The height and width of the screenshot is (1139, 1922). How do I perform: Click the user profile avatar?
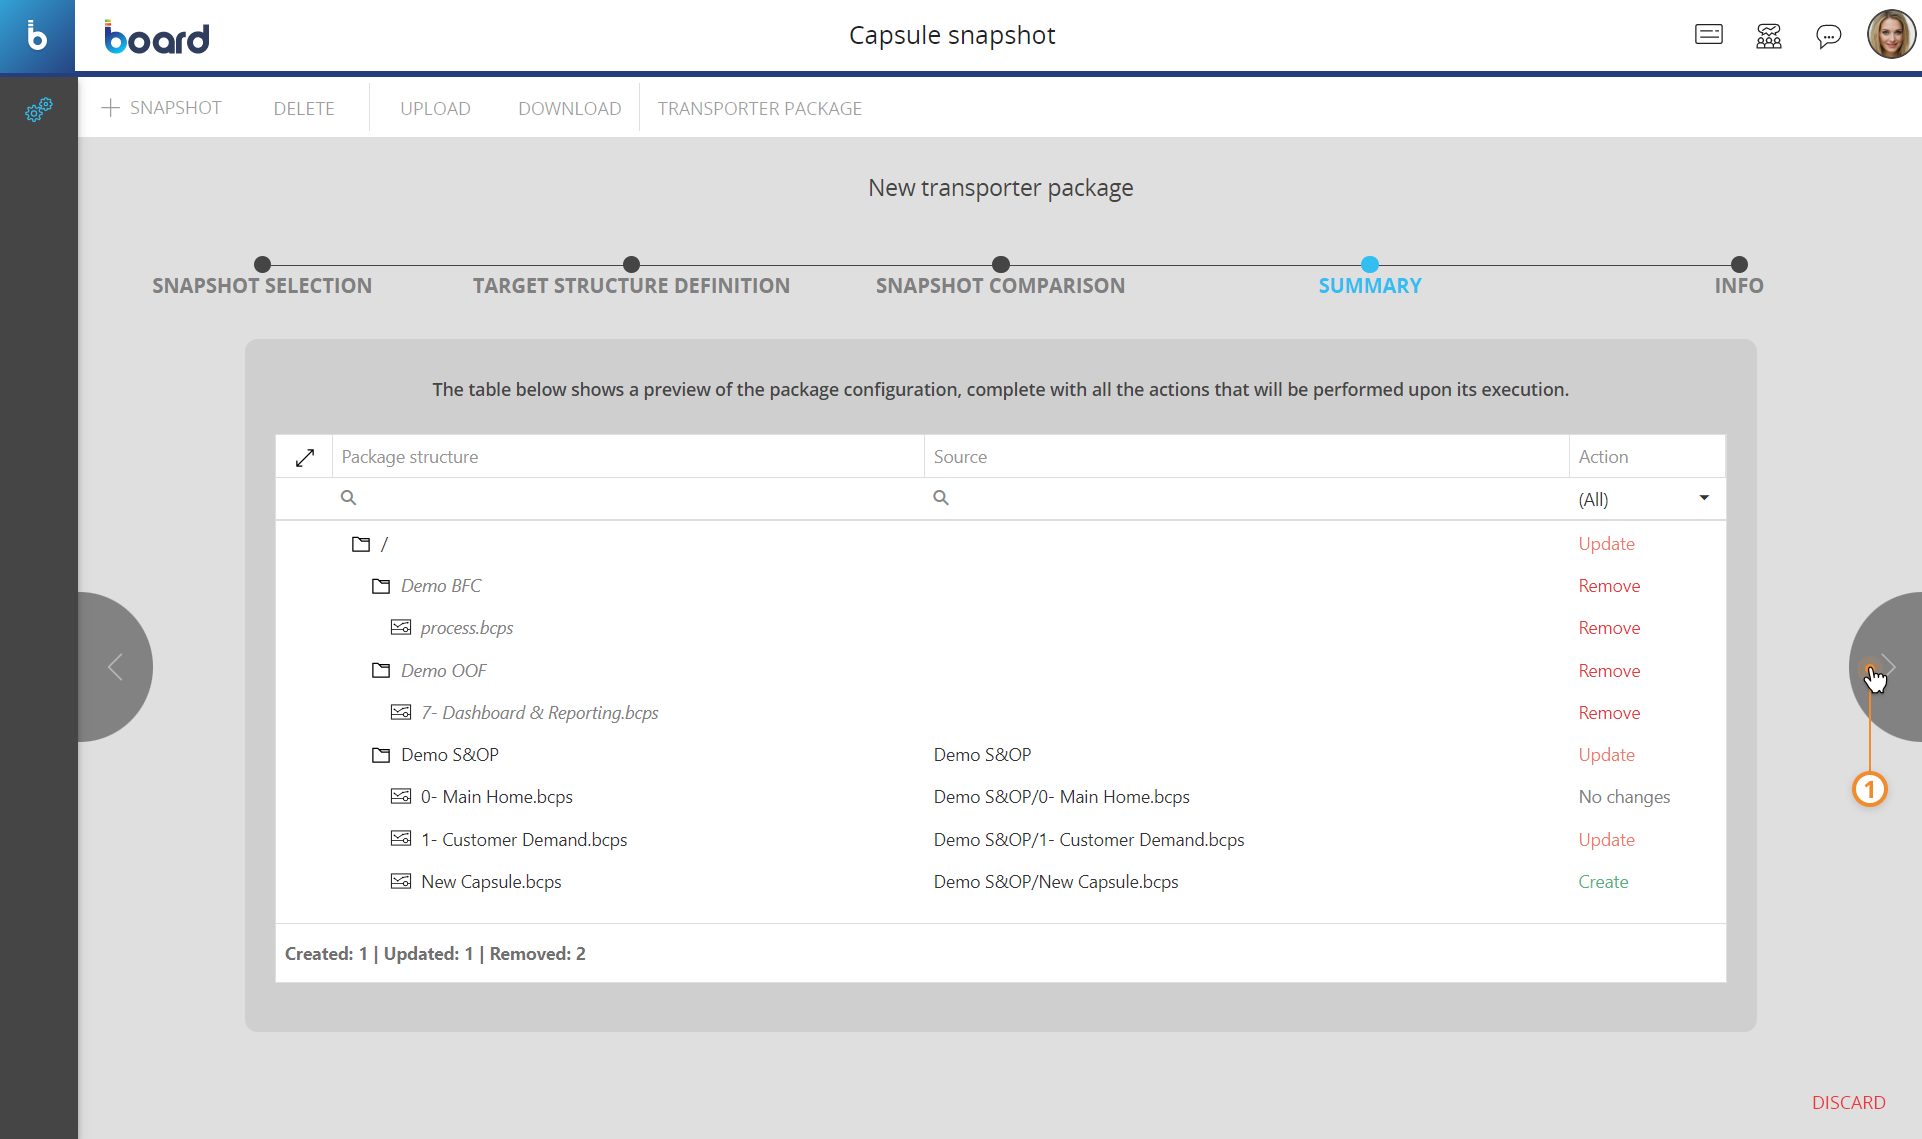(x=1890, y=35)
